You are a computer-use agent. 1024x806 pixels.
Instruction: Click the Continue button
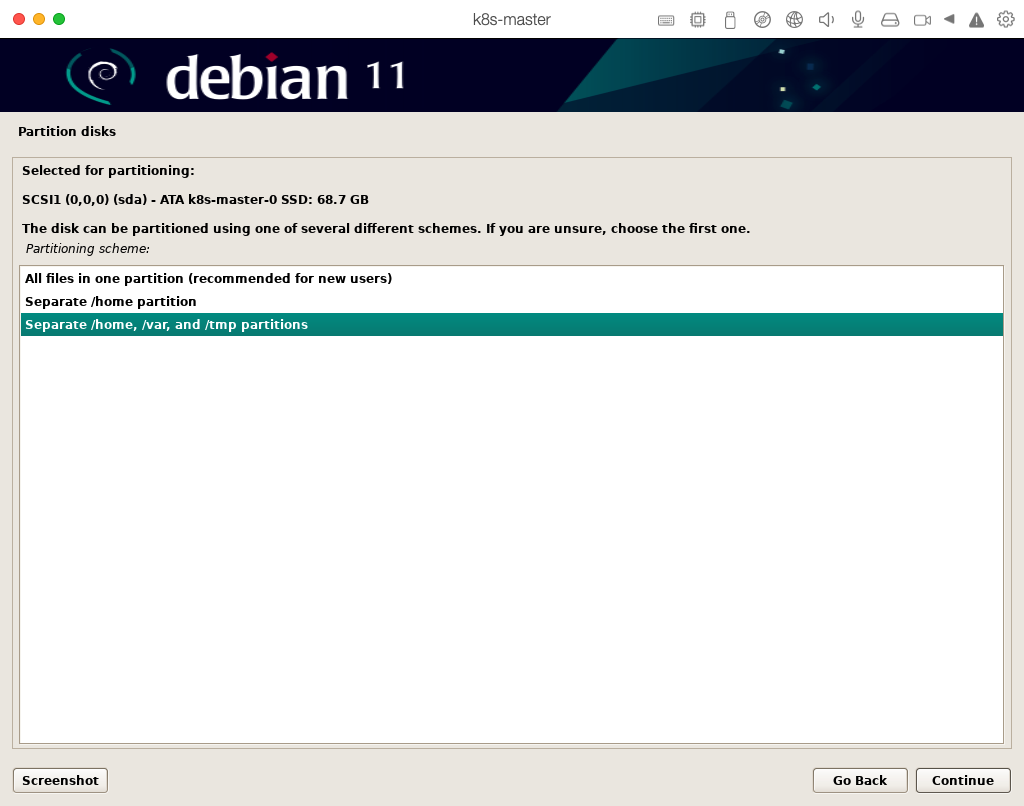click(963, 781)
